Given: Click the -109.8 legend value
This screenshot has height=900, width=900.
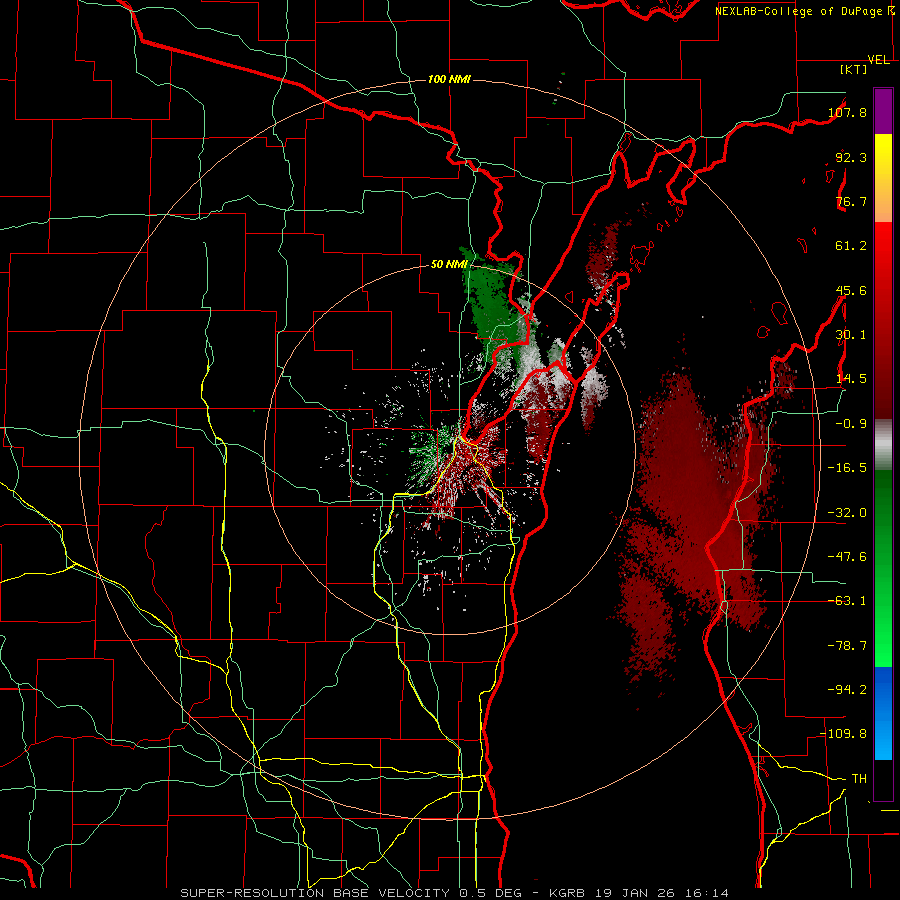Looking at the screenshot, I should point(844,734).
